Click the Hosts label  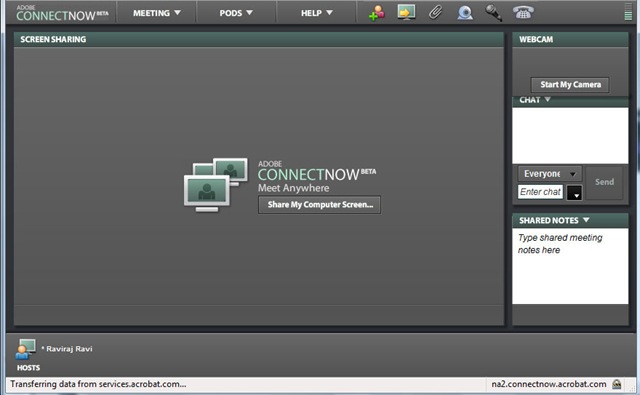[x=28, y=368]
